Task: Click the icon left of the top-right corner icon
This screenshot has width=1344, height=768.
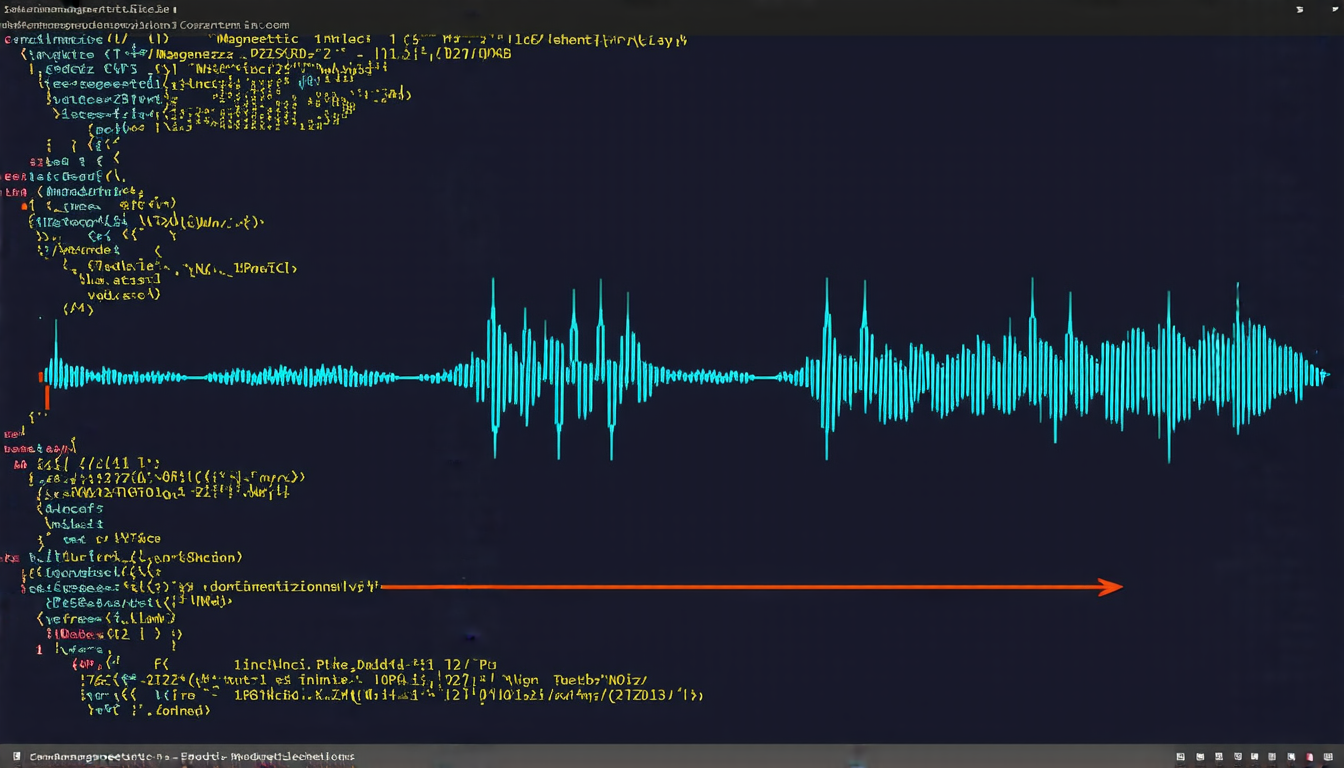Action: pyautogui.click(x=1299, y=9)
